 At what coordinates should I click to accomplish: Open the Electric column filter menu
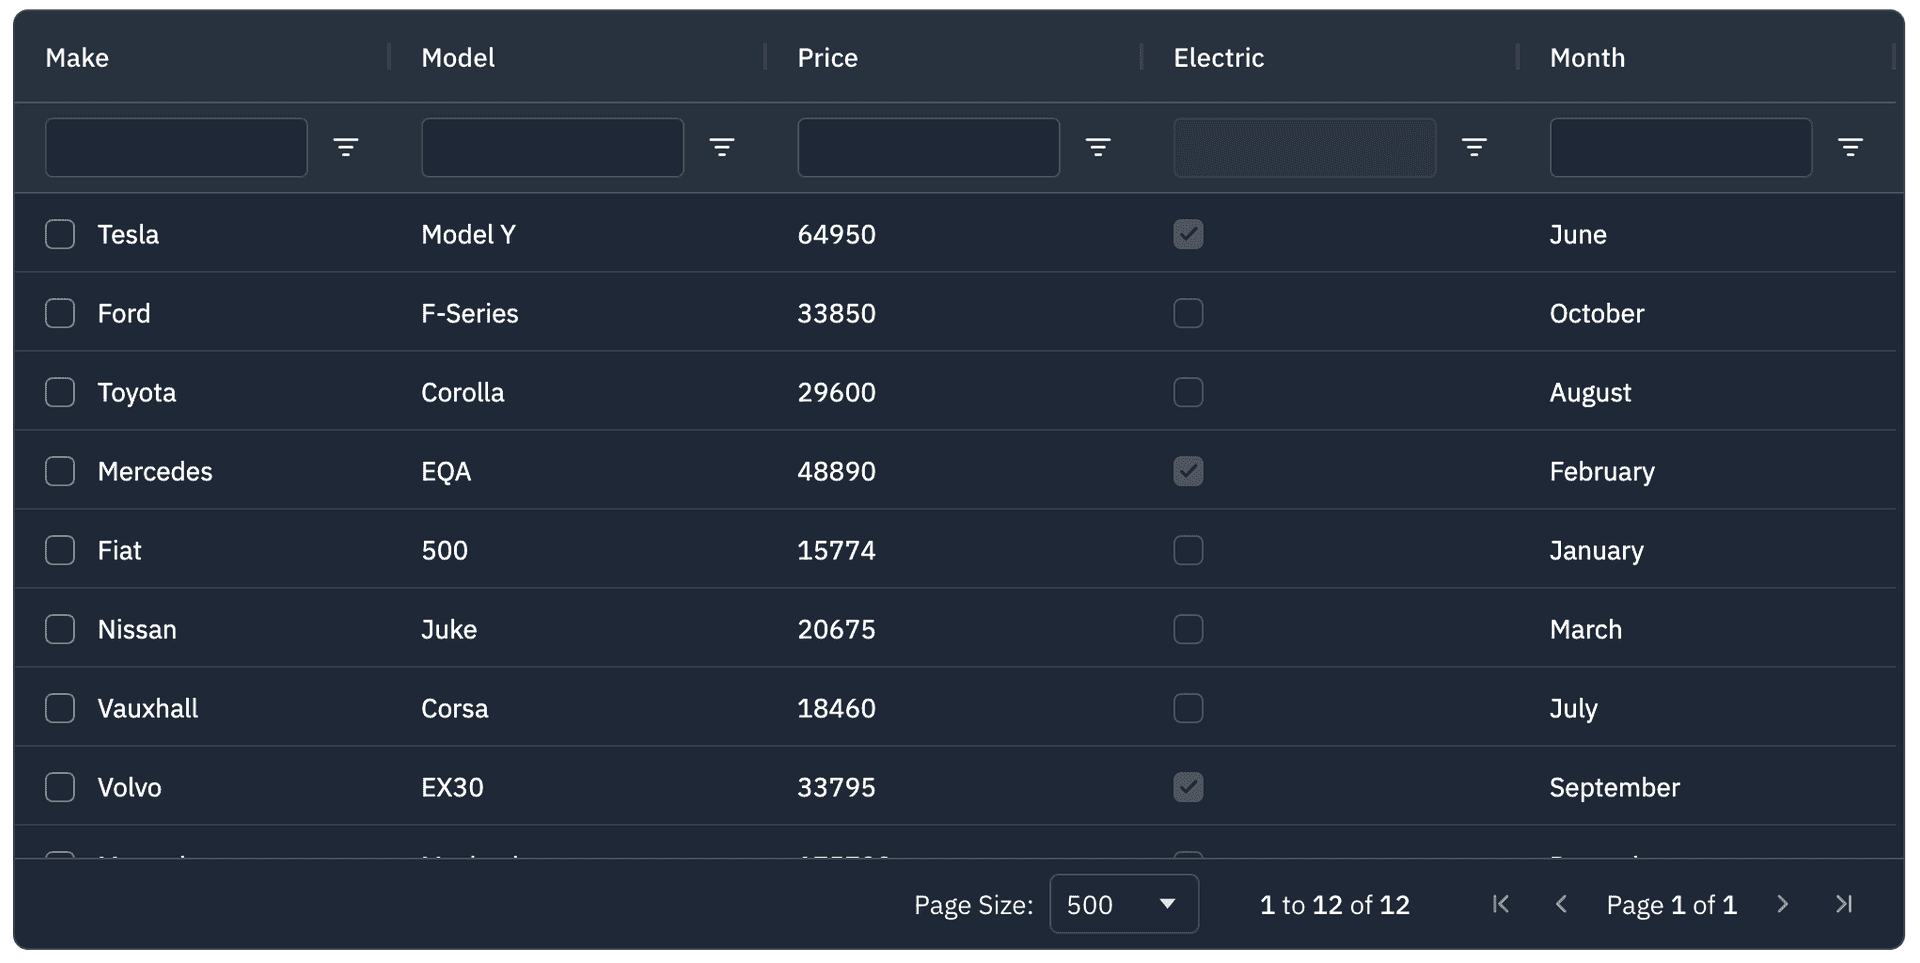pos(1474,148)
